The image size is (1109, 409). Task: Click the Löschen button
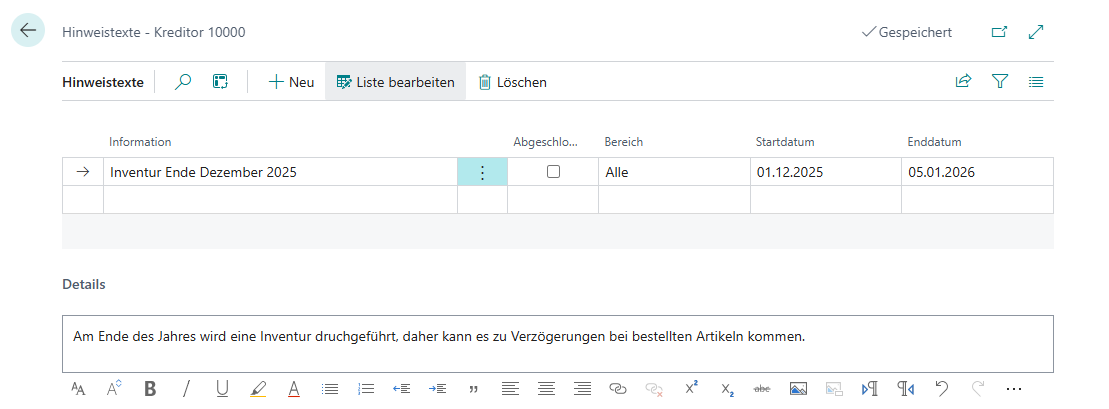click(x=513, y=82)
